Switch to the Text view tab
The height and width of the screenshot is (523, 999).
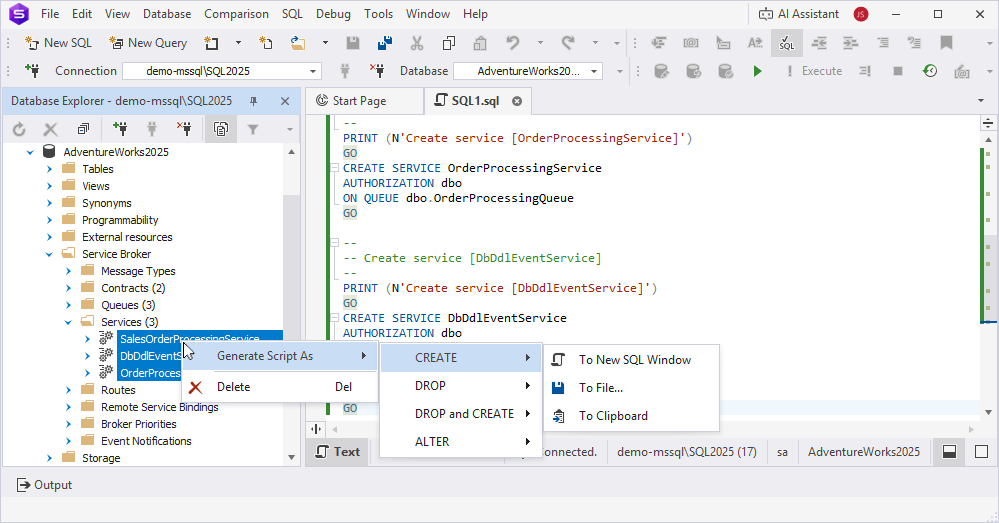(x=338, y=452)
